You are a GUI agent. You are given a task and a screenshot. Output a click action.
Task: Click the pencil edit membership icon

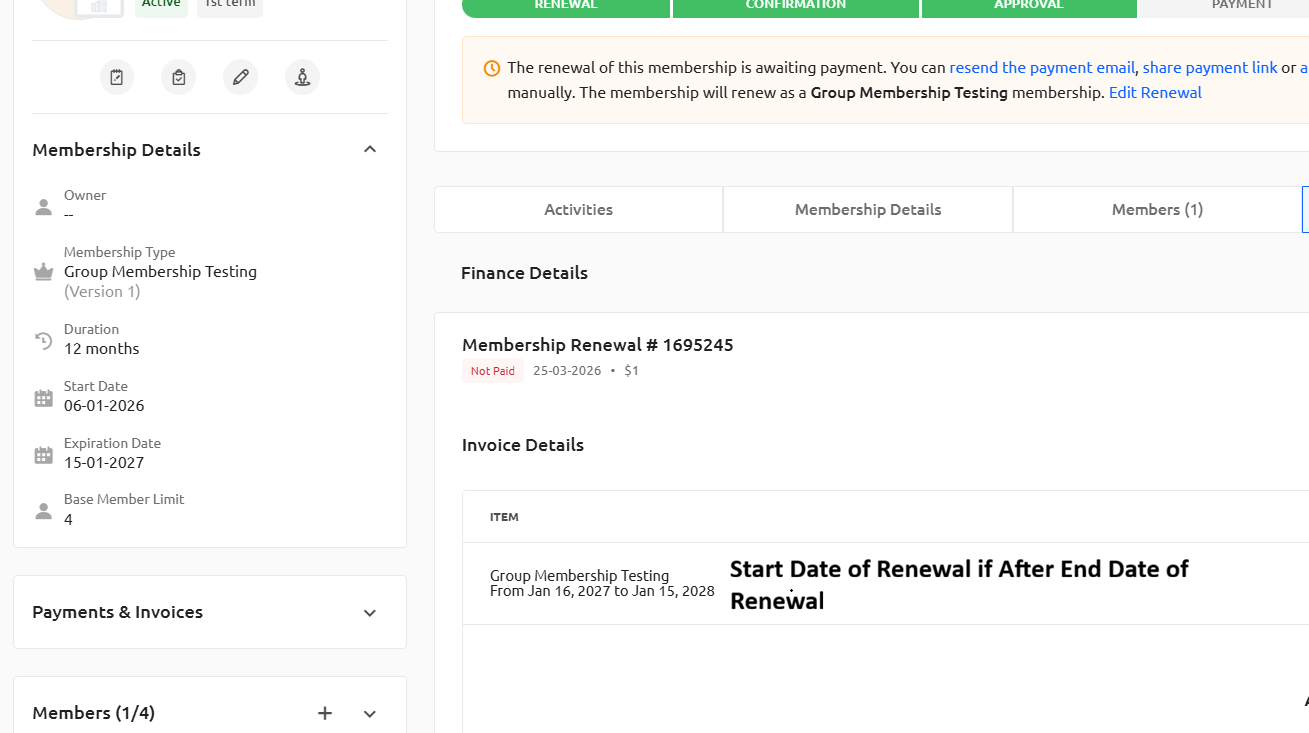241,77
